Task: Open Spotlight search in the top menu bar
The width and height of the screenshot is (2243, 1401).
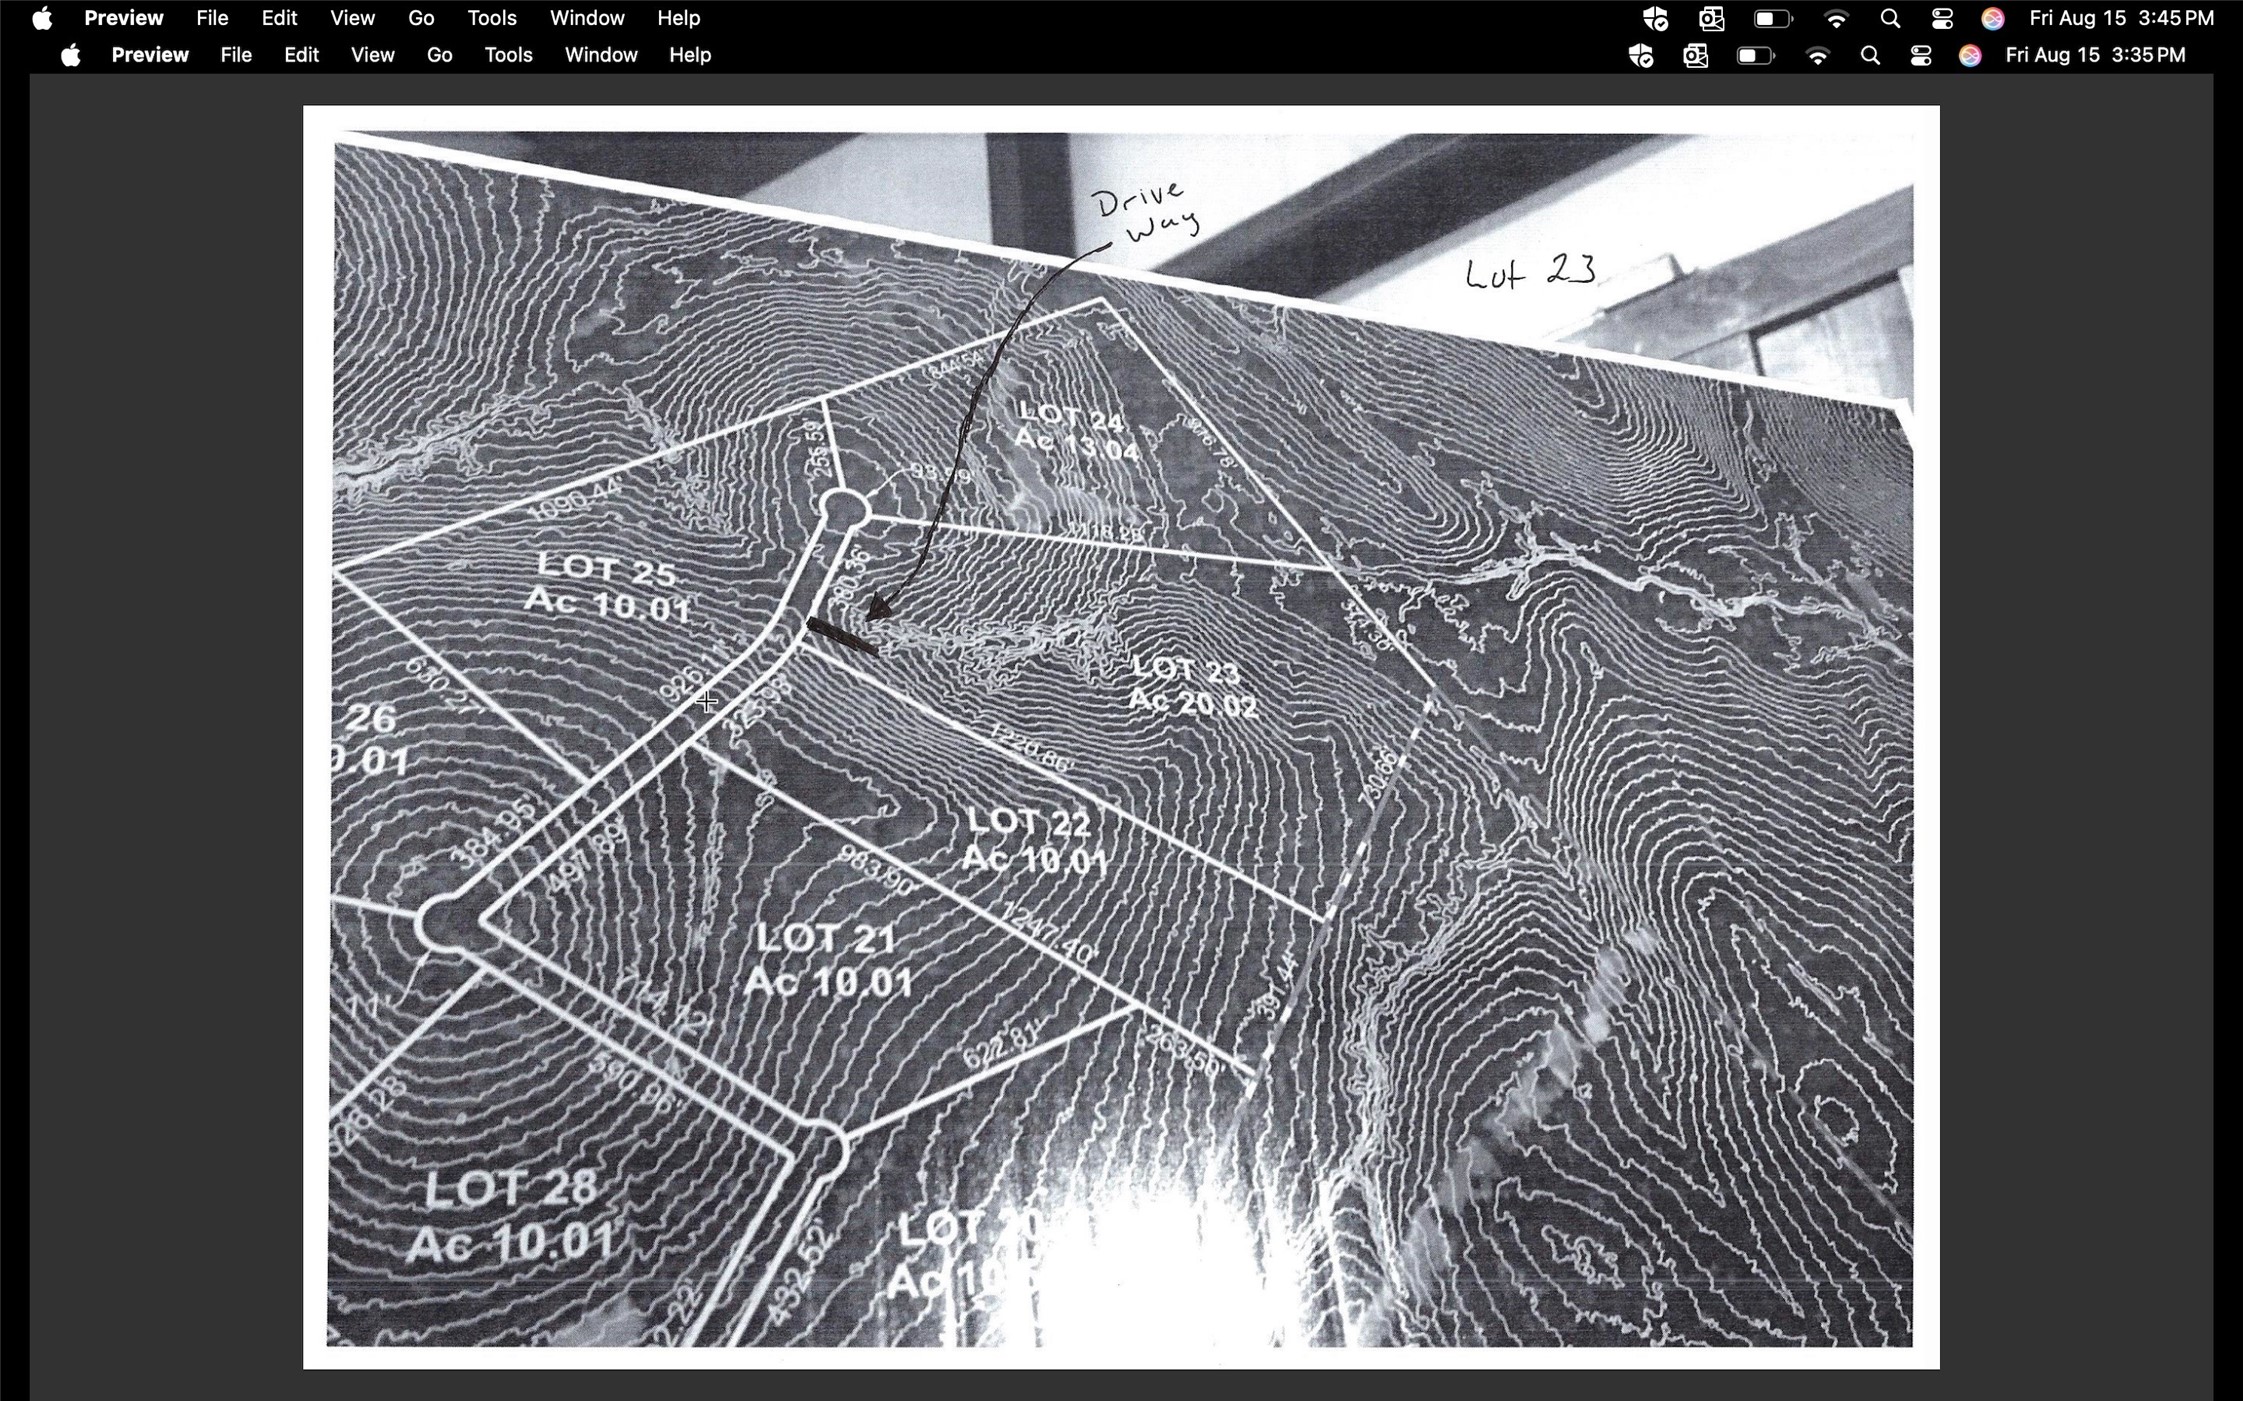Action: point(1889,18)
